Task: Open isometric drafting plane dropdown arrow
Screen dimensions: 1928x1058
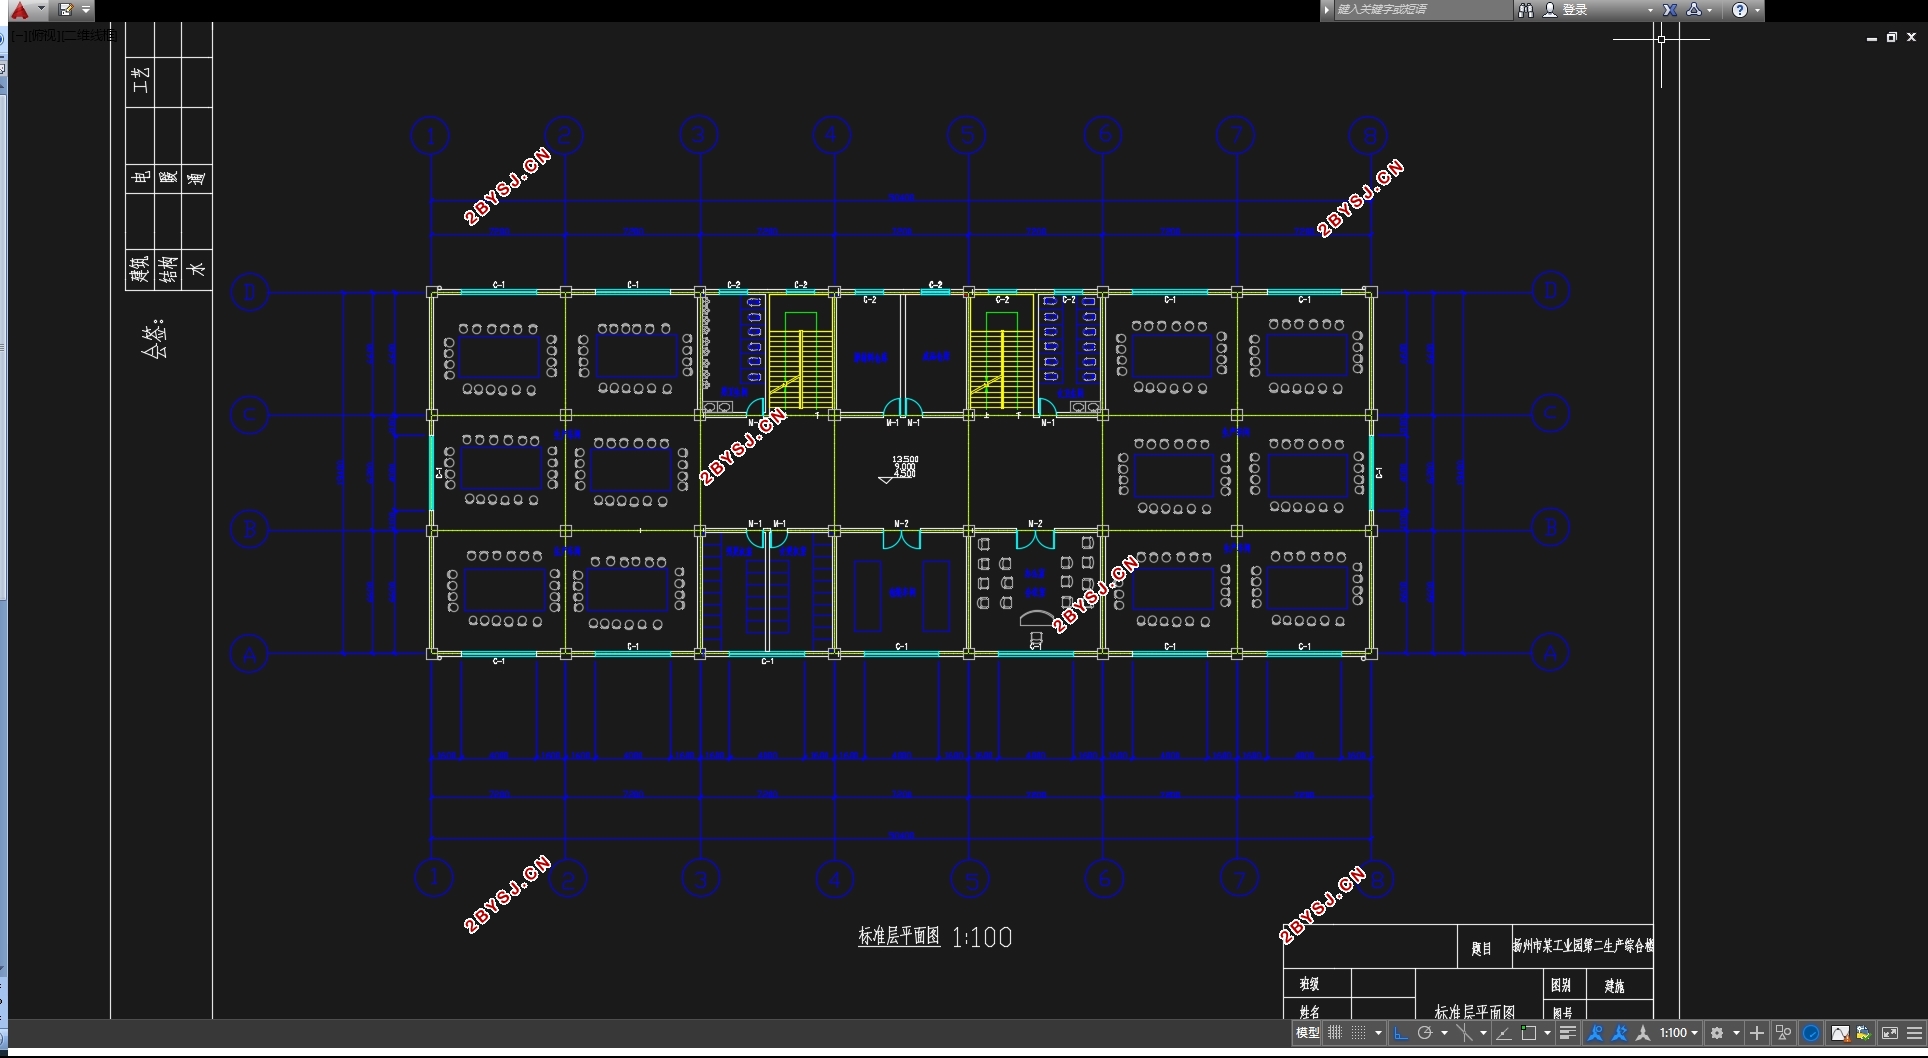Action: (1483, 1033)
